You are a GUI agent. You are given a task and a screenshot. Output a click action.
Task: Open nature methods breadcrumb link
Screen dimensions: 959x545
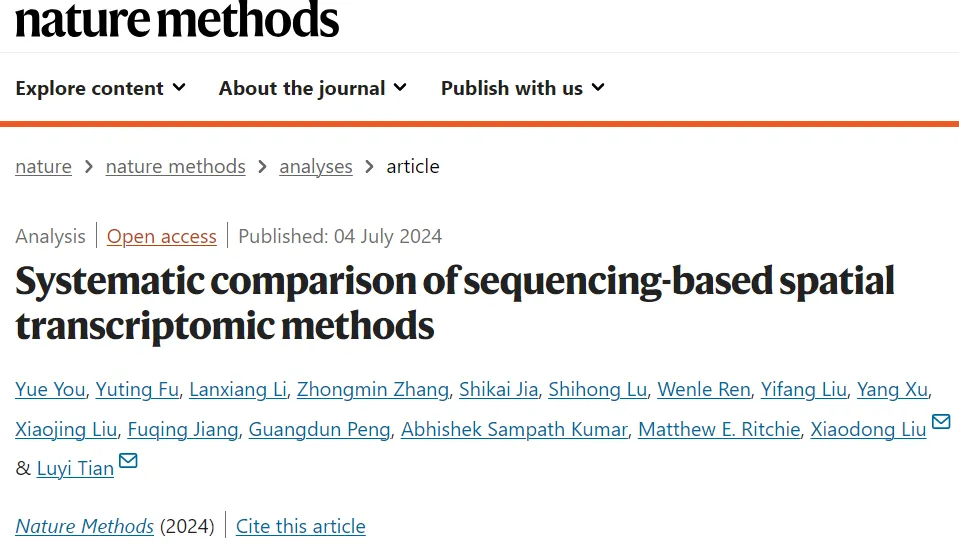tap(176, 166)
